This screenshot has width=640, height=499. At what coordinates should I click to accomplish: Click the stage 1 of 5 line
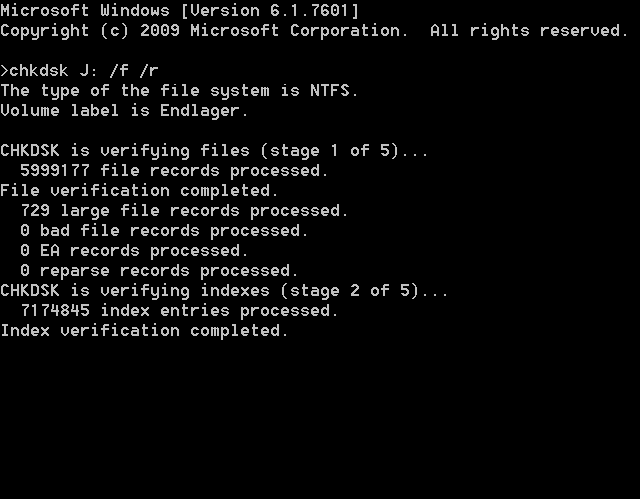(x=214, y=151)
